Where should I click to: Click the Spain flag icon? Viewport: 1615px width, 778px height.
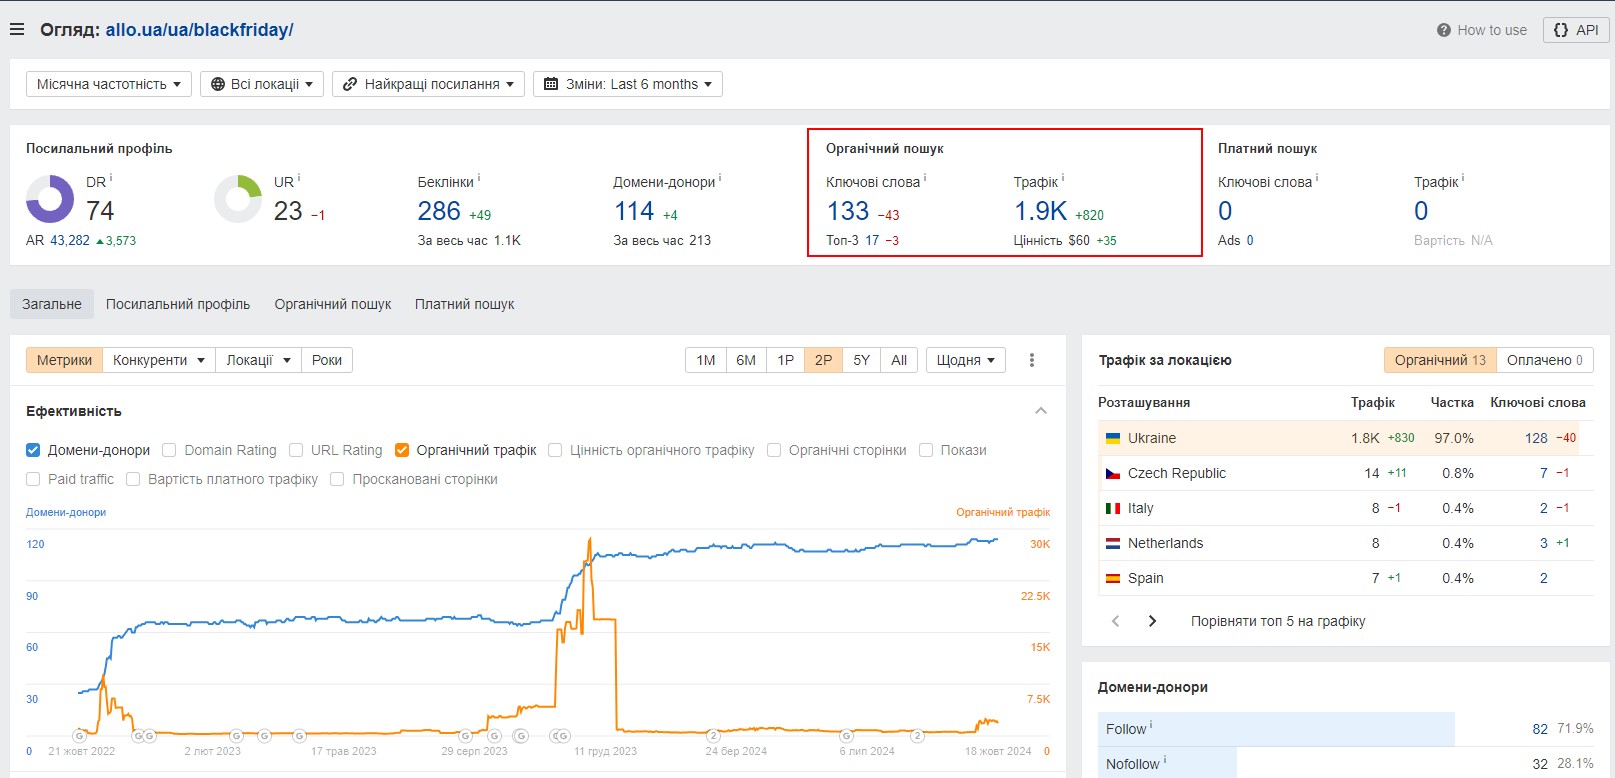coord(1112,578)
